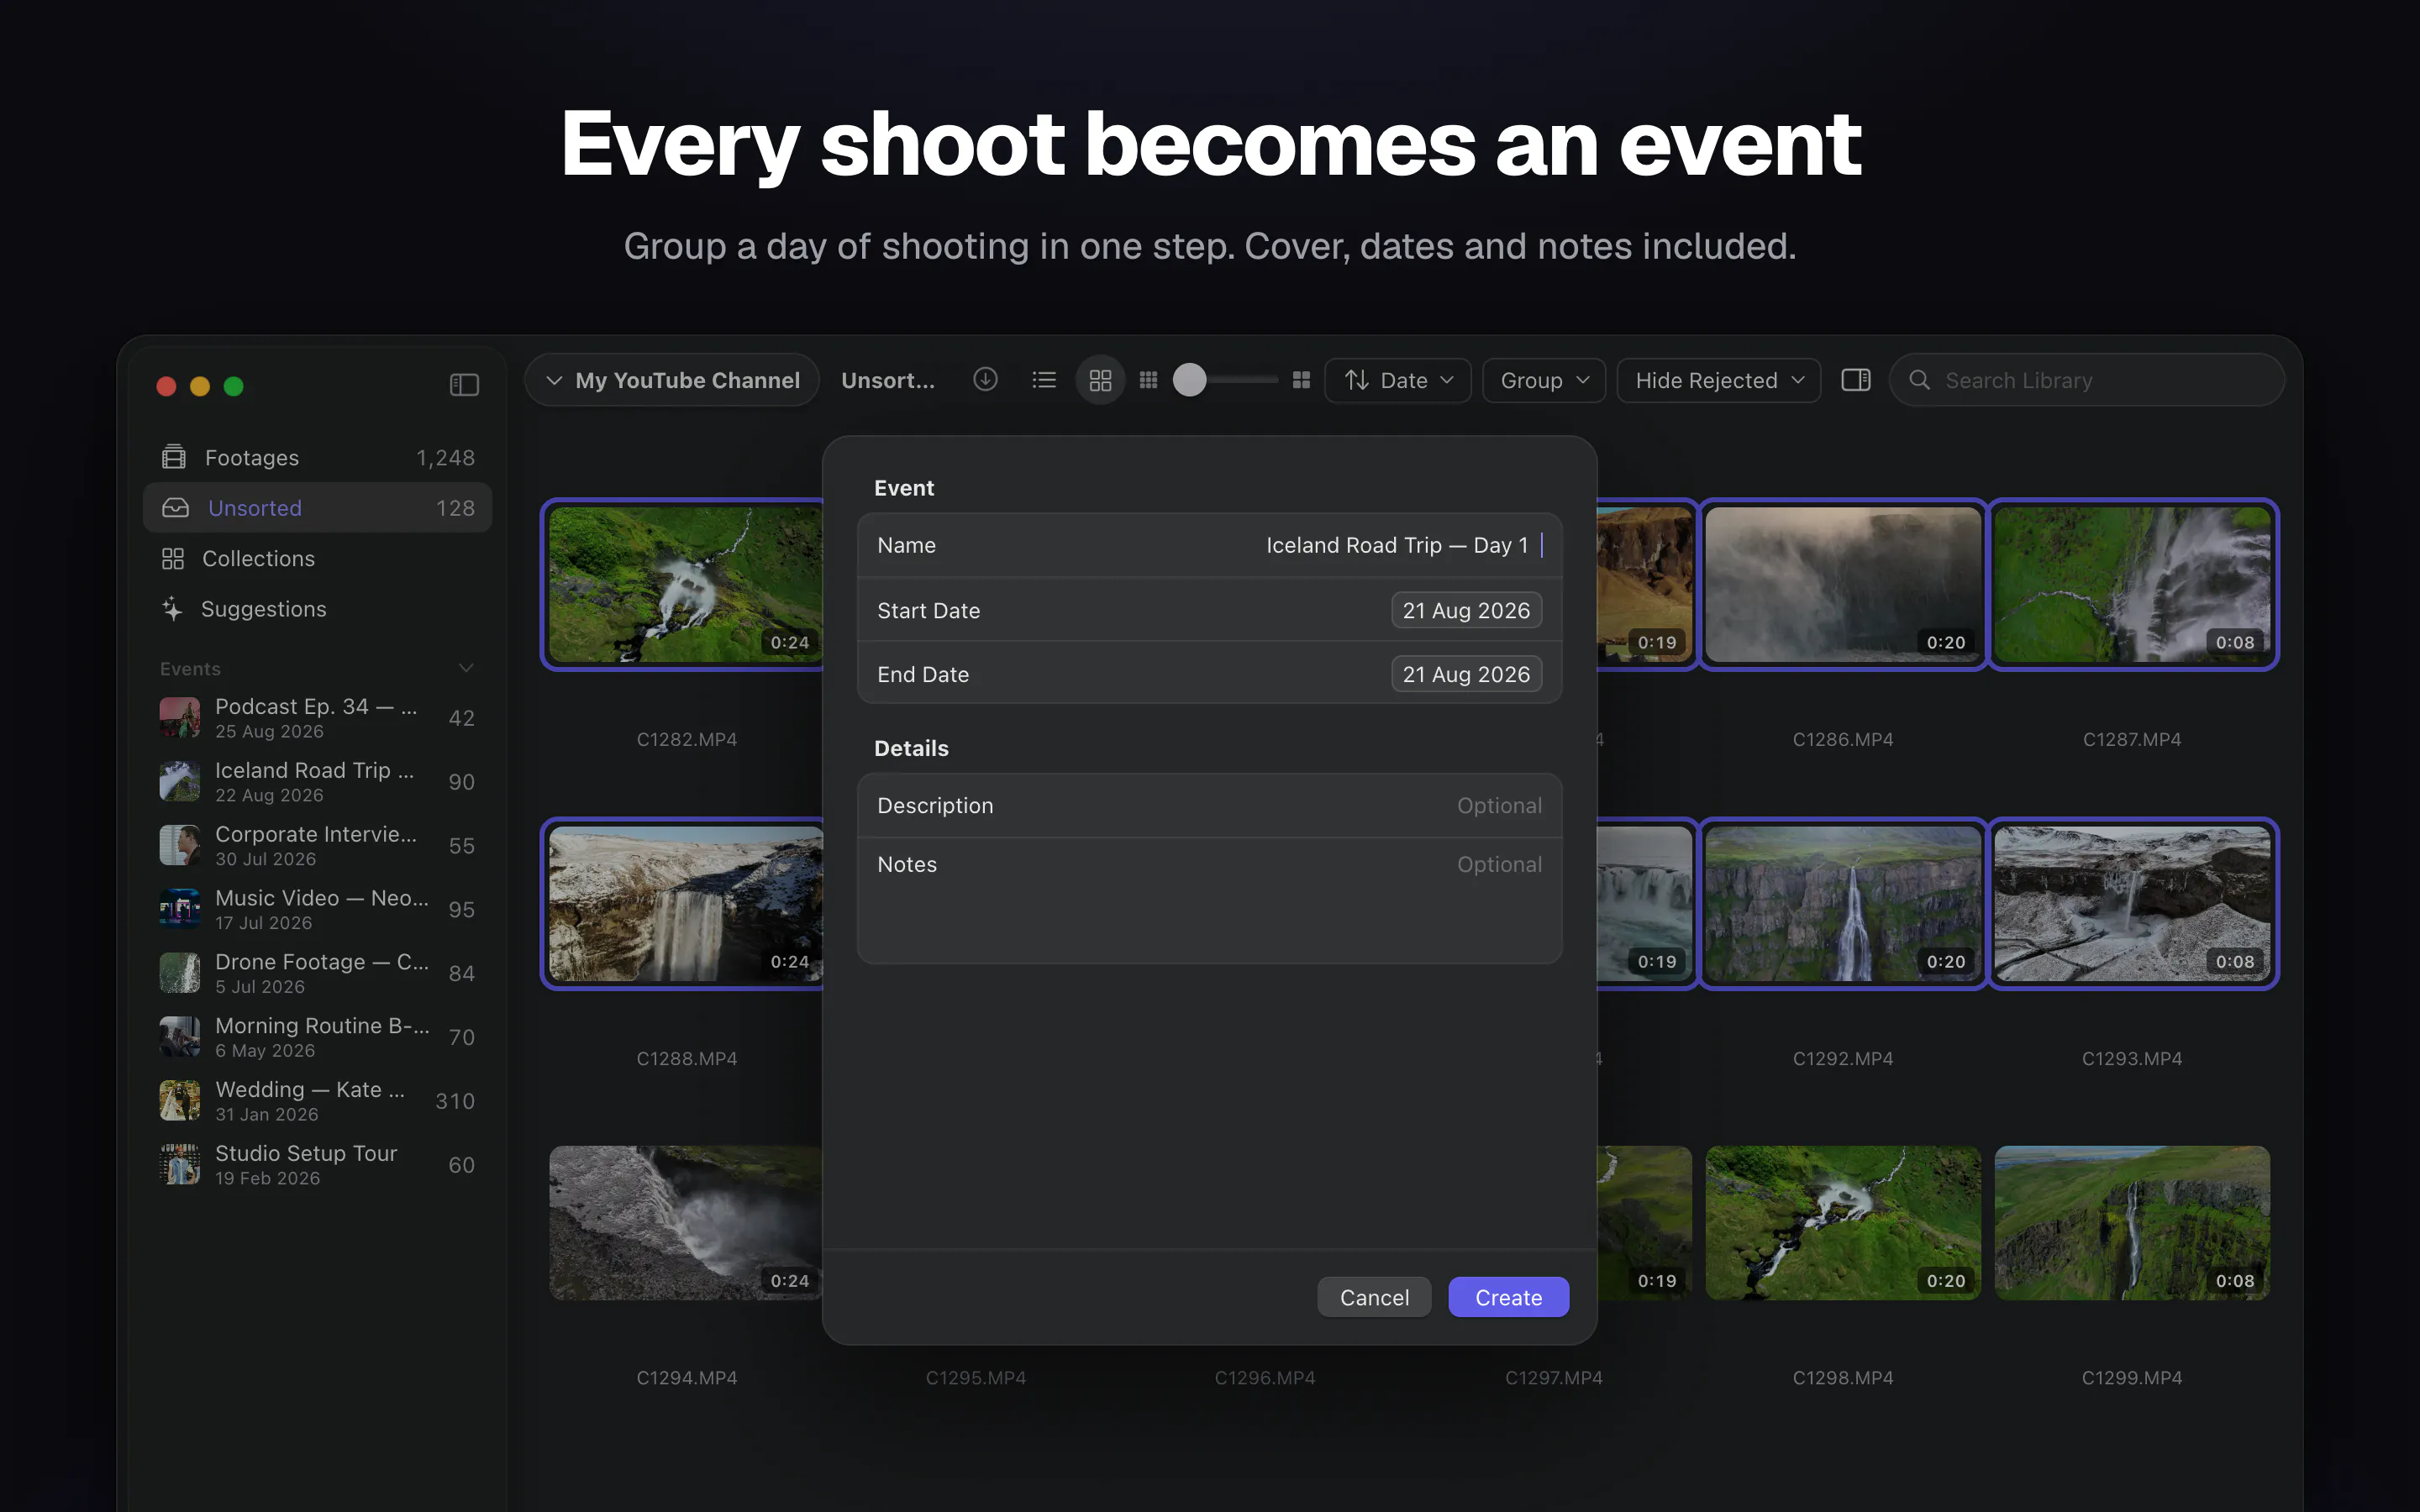Open Studio Setup Tour event
The image size is (2420, 1512).
(317, 1165)
